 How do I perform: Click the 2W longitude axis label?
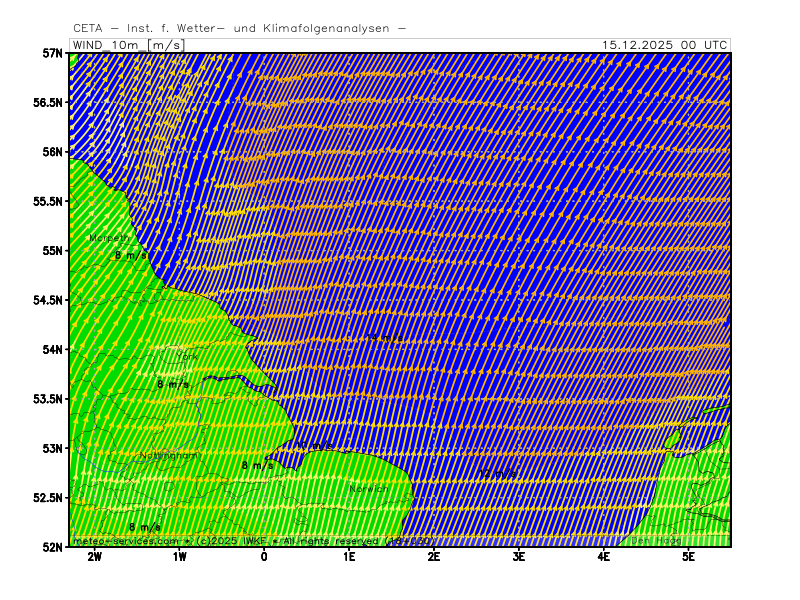coord(95,556)
